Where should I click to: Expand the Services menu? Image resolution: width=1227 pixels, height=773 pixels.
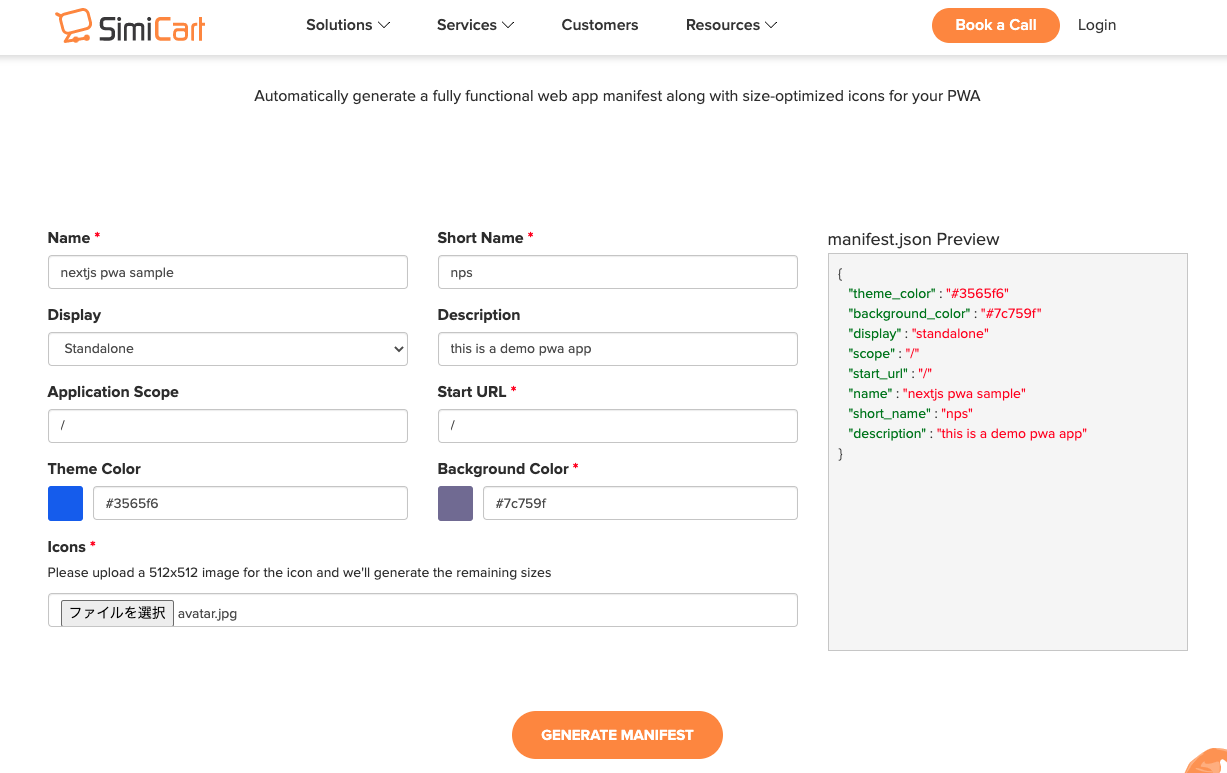coord(475,25)
